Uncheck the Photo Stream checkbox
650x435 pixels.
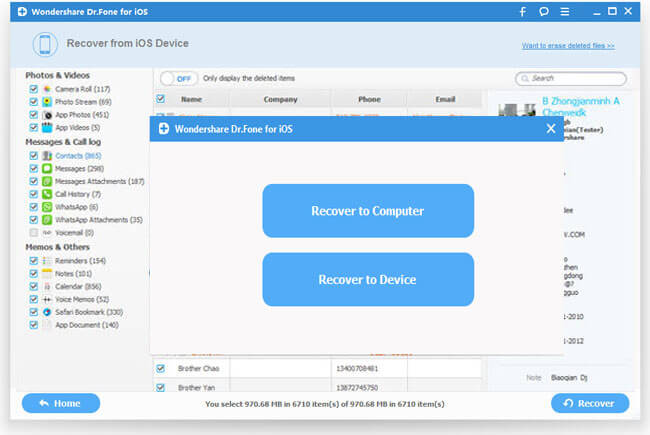point(34,102)
